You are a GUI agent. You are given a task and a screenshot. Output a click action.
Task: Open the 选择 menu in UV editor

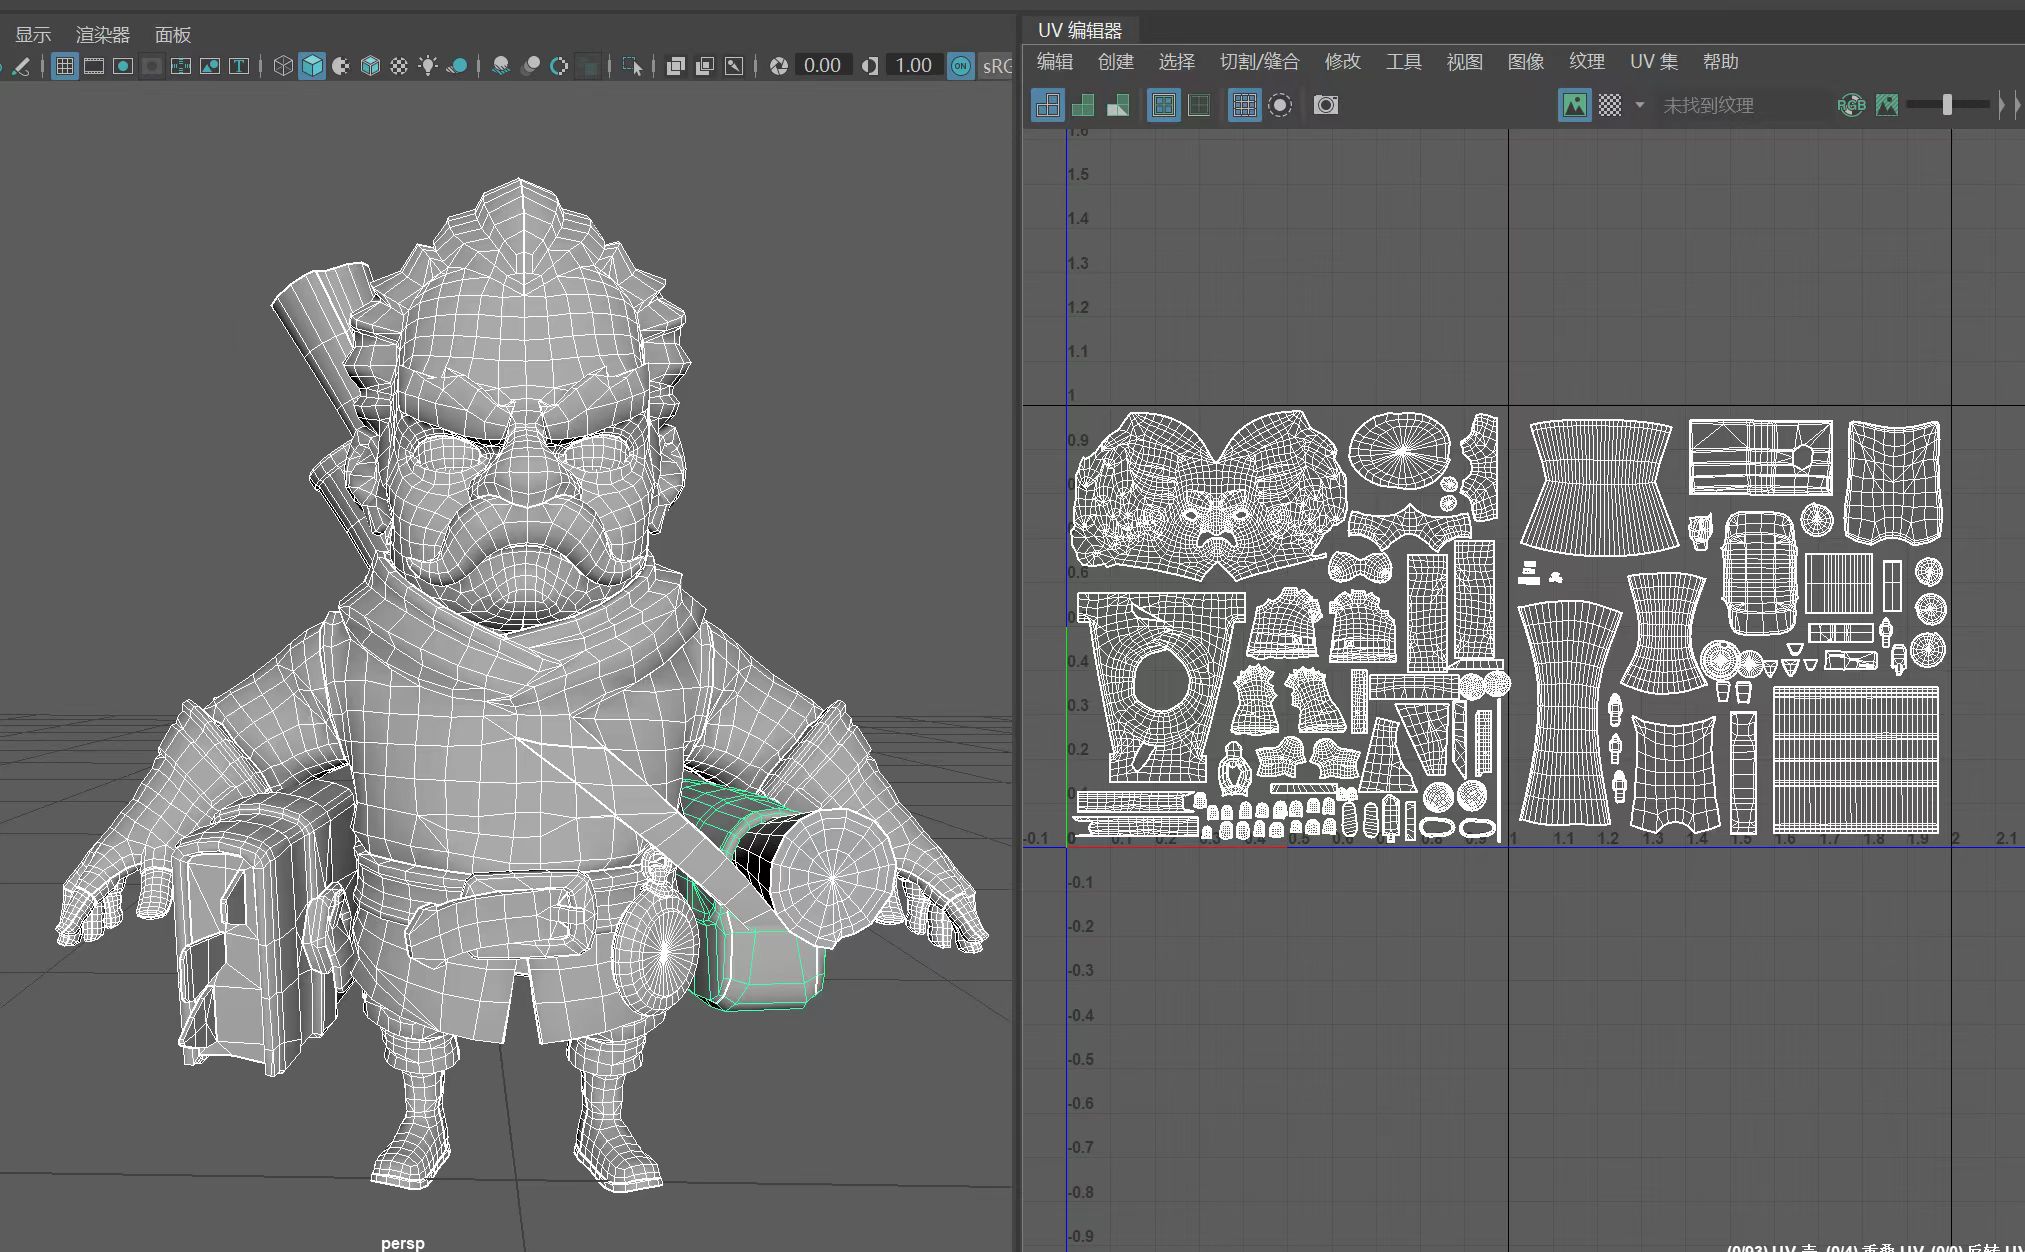(1177, 62)
